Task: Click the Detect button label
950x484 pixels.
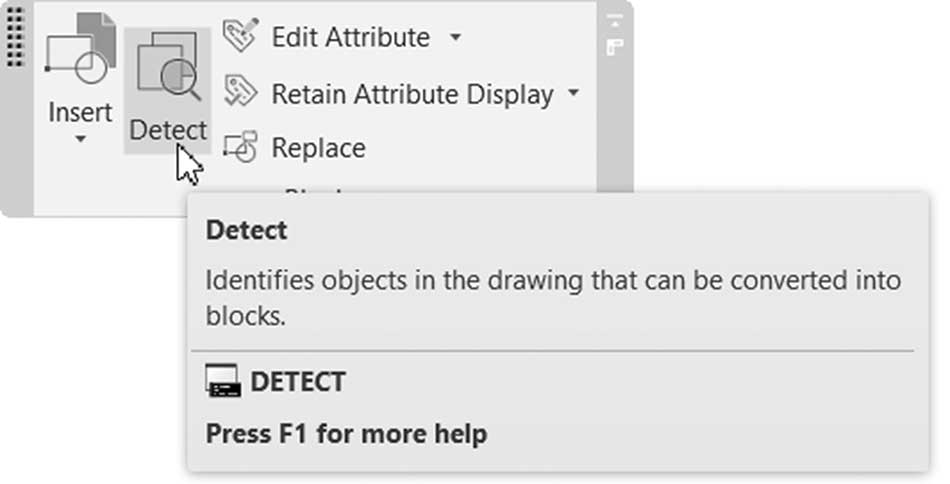Action: 168,130
